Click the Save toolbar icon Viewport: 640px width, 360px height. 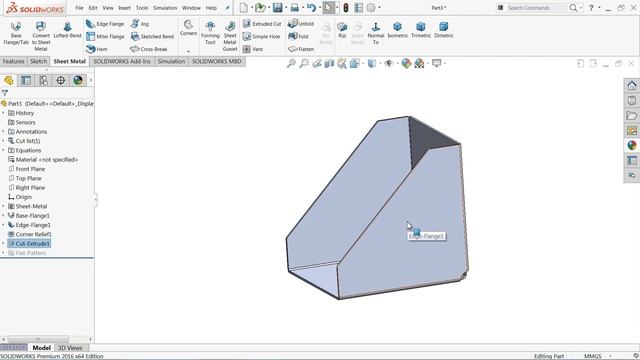click(x=278, y=7)
